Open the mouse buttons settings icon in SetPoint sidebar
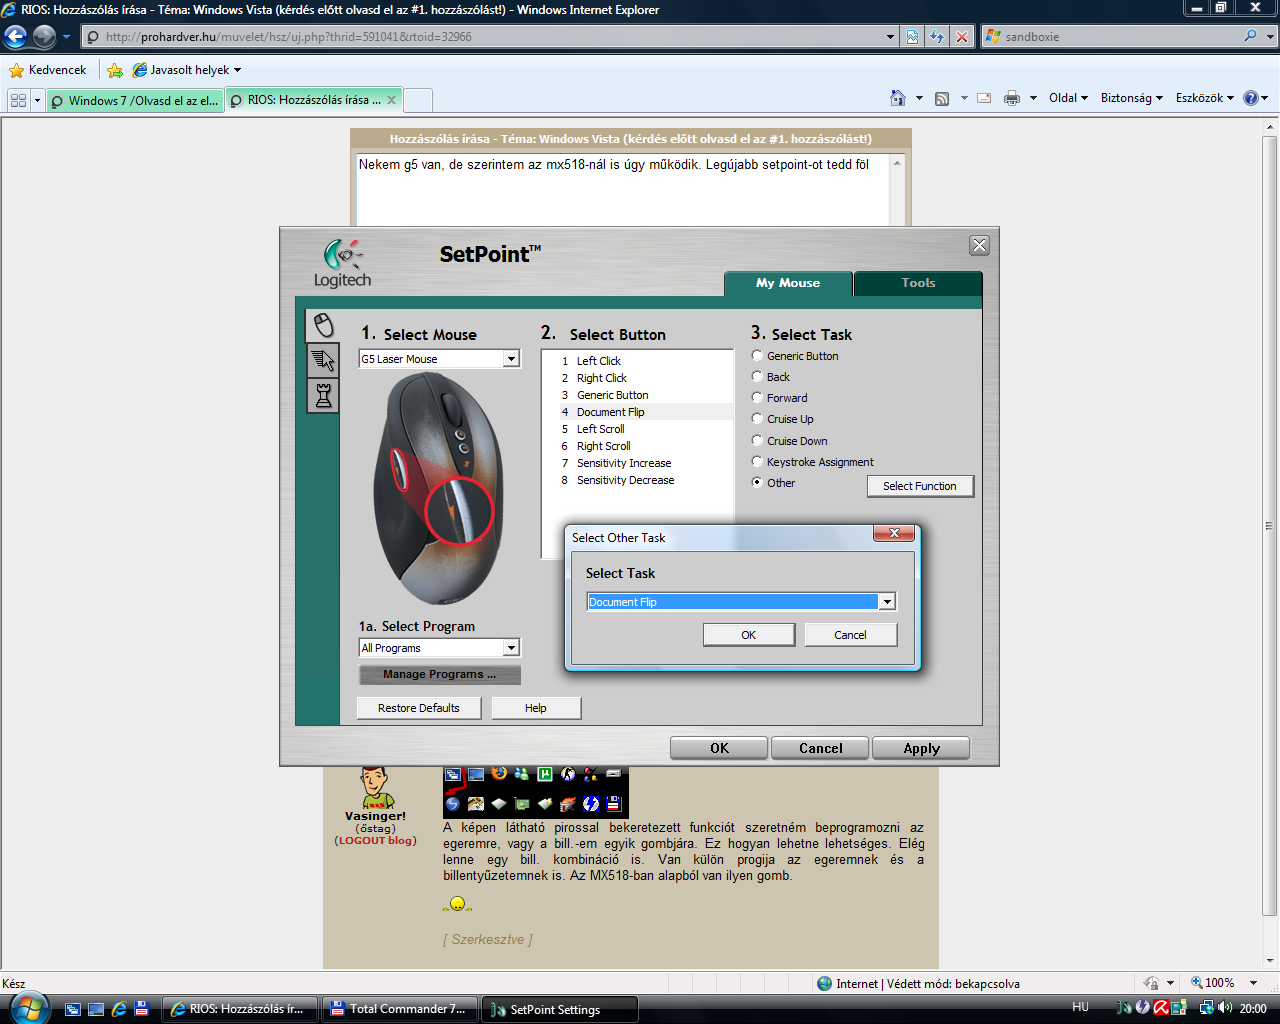Image resolution: width=1280 pixels, height=1024 pixels. pyautogui.click(x=323, y=325)
